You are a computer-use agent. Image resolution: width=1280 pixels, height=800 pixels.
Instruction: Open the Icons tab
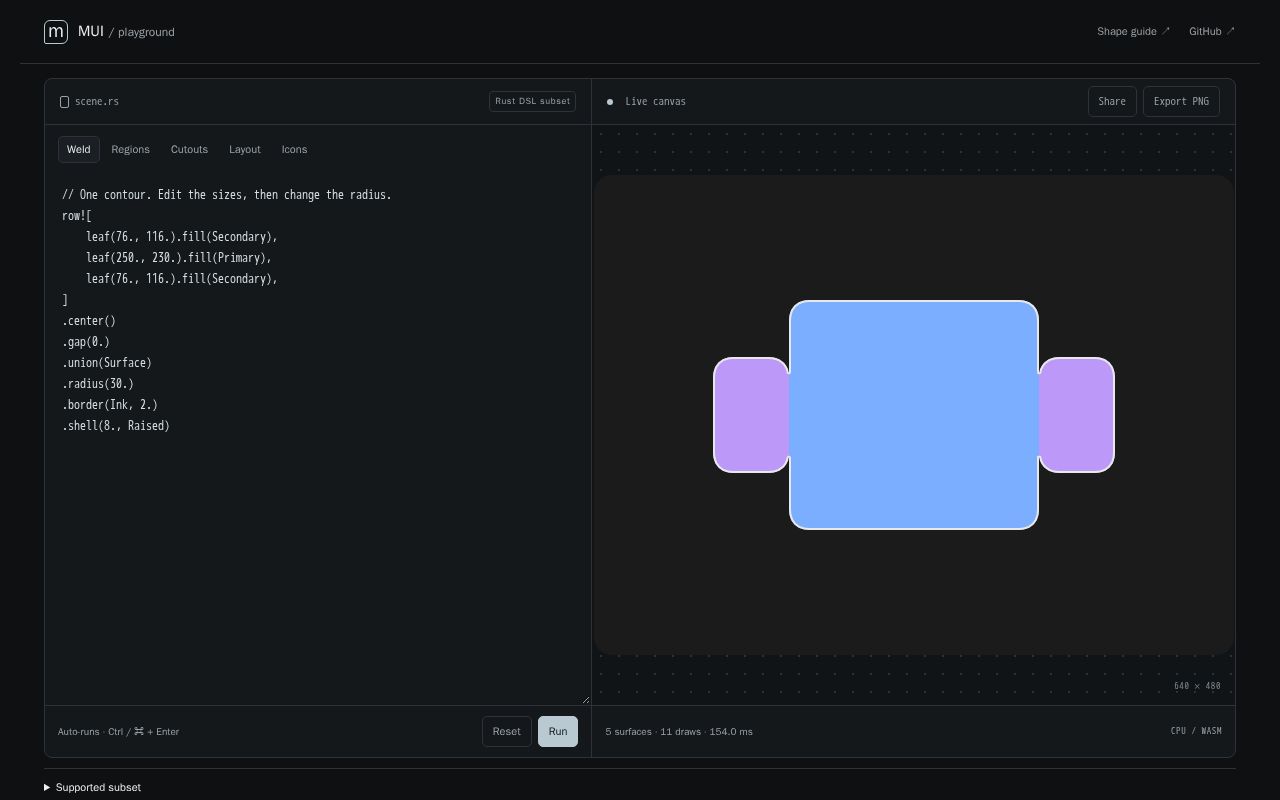click(x=294, y=150)
